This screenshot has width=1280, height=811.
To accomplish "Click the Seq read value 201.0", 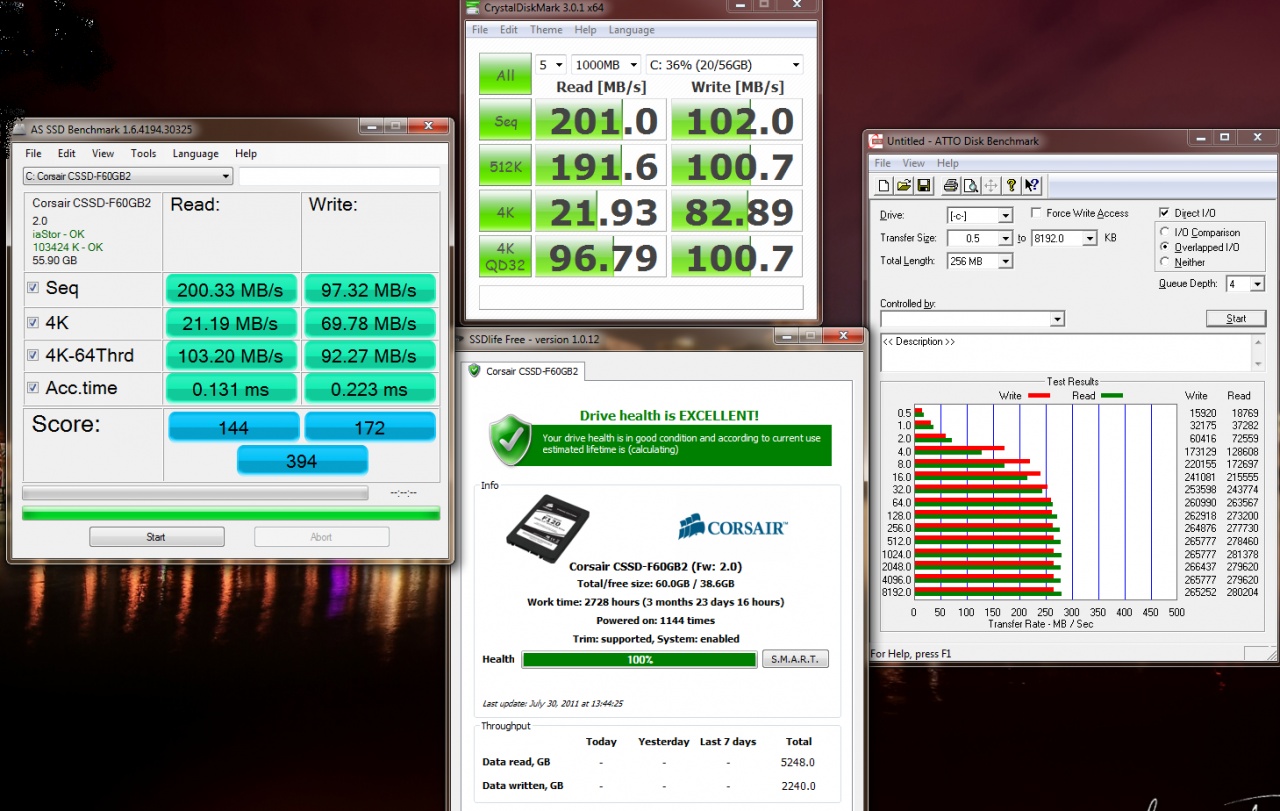I will pyautogui.click(x=600, y=120).
